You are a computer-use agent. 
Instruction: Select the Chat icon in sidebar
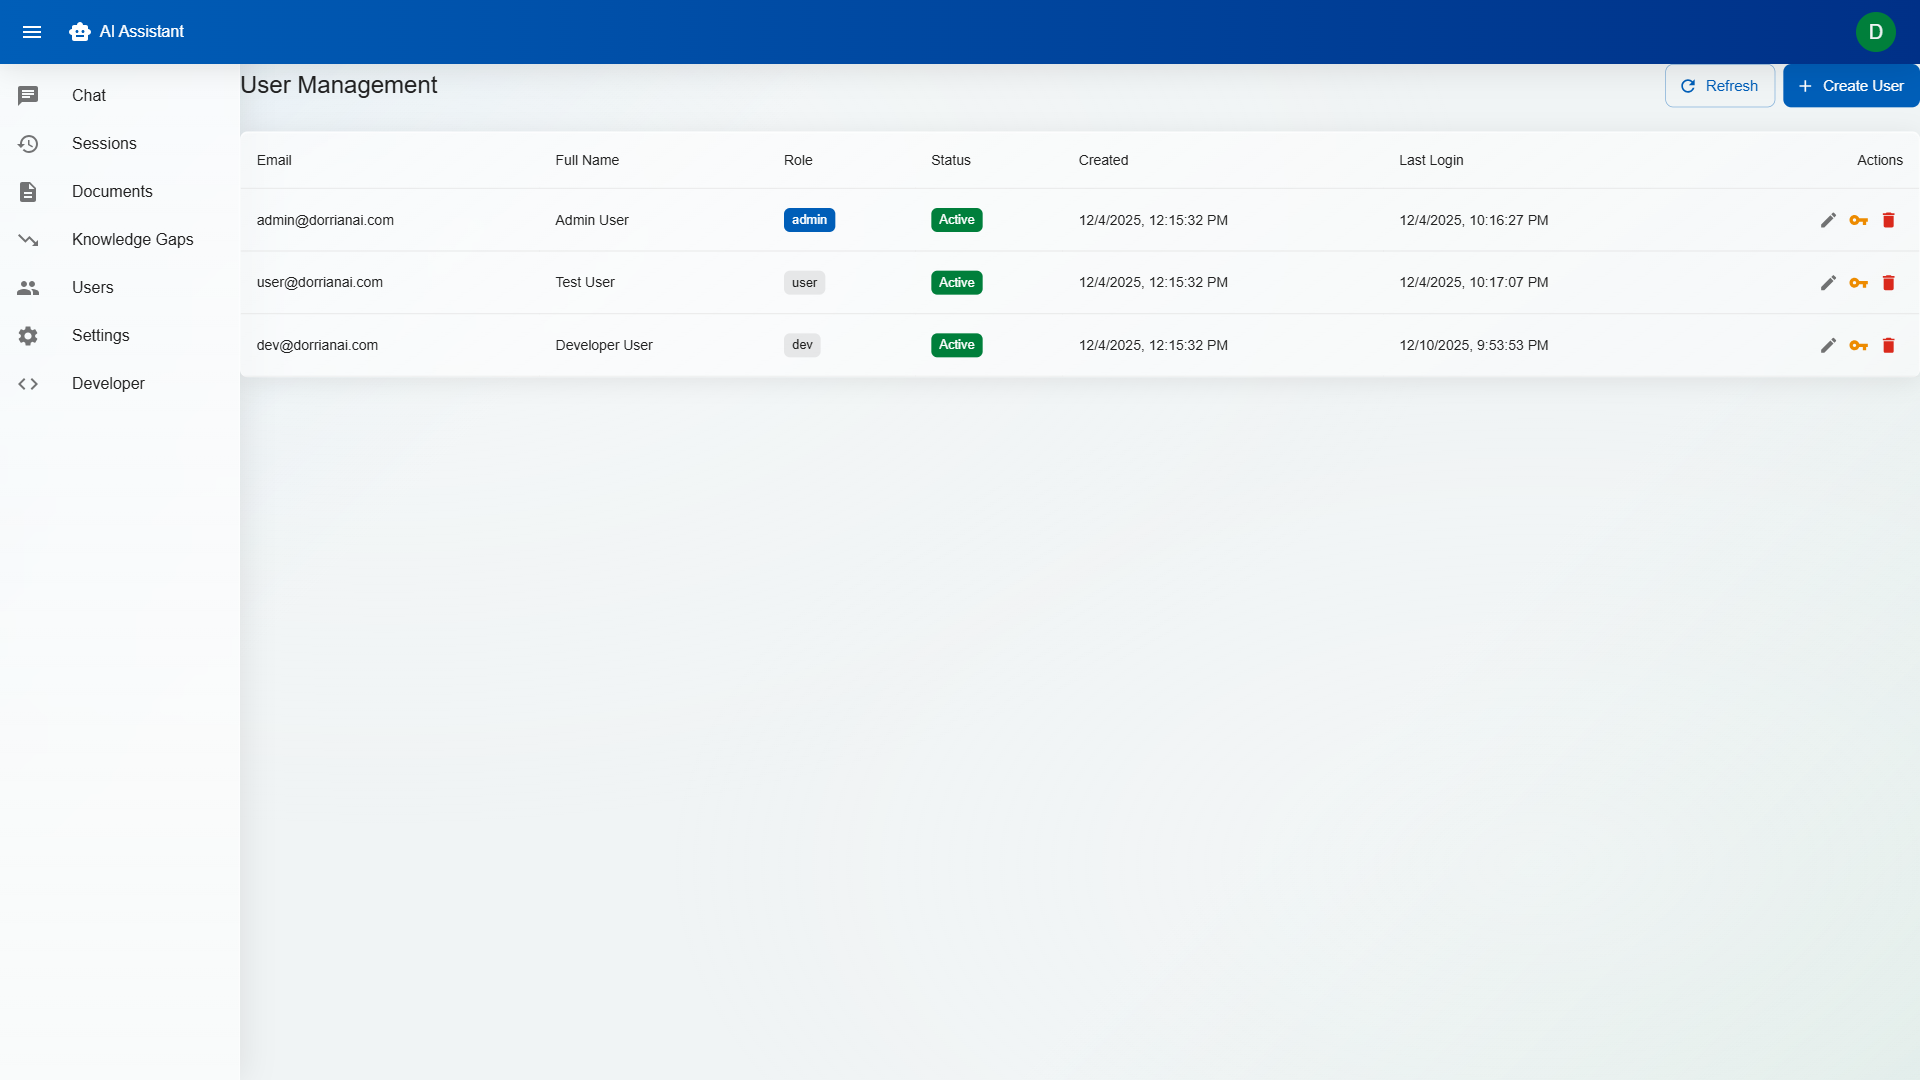coord(28,95)
